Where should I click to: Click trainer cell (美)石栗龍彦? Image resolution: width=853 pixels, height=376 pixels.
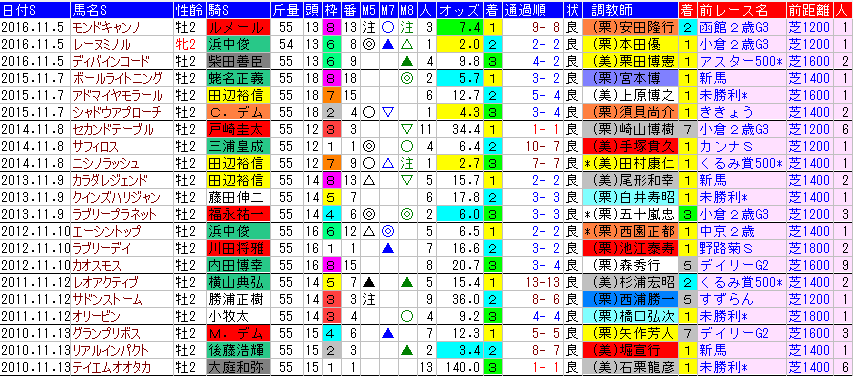[x=630, y=368]
